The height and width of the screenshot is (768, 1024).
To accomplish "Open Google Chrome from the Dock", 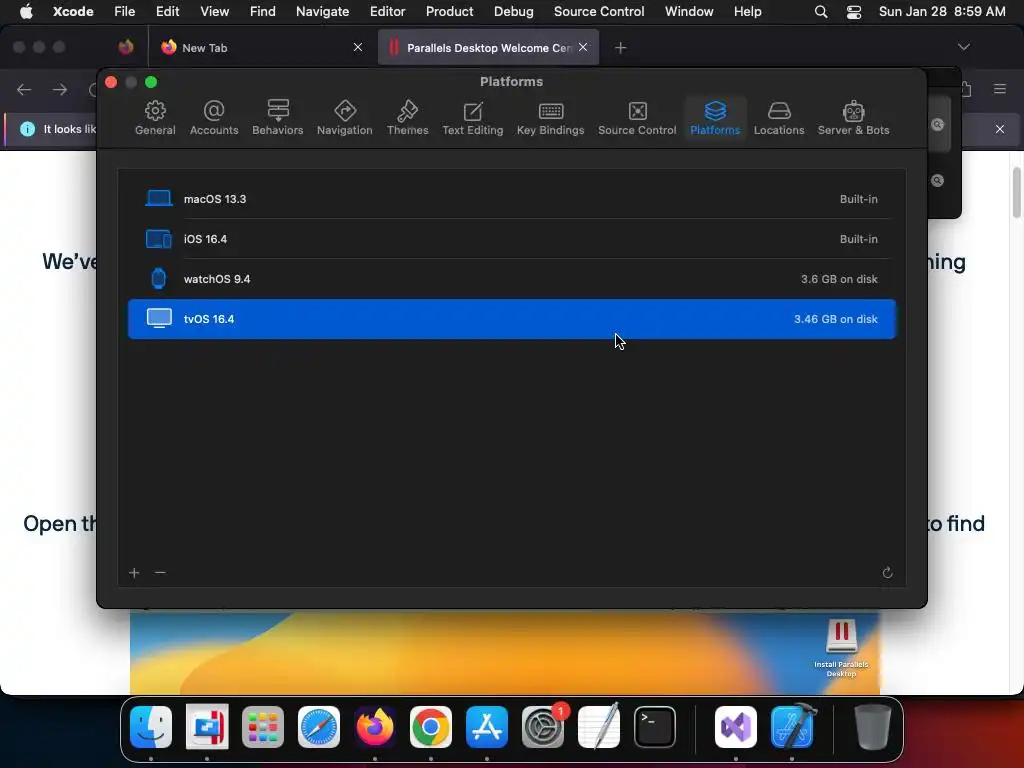I will click(x=430, y=726).
